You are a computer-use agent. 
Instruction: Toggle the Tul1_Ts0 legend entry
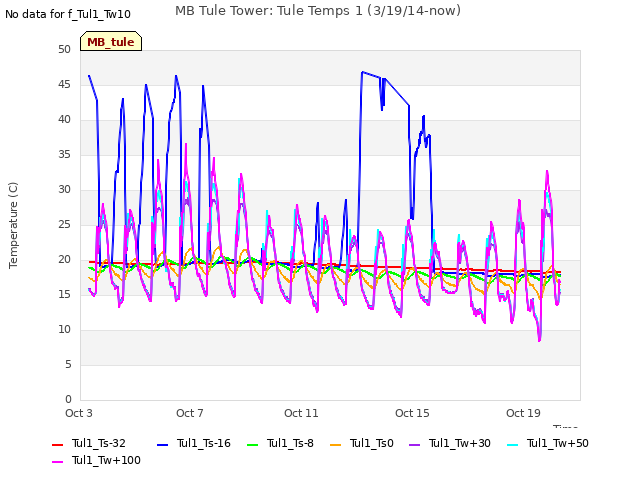(x=362, y=443)
